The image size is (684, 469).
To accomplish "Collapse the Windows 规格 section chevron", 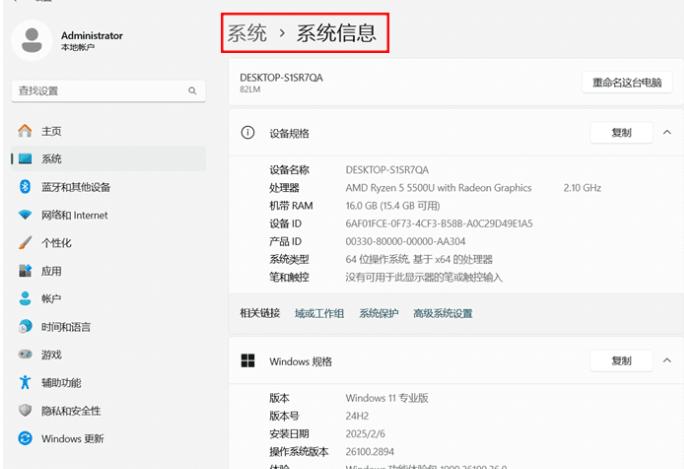I will pyautogui.click(x=667, y=360).
